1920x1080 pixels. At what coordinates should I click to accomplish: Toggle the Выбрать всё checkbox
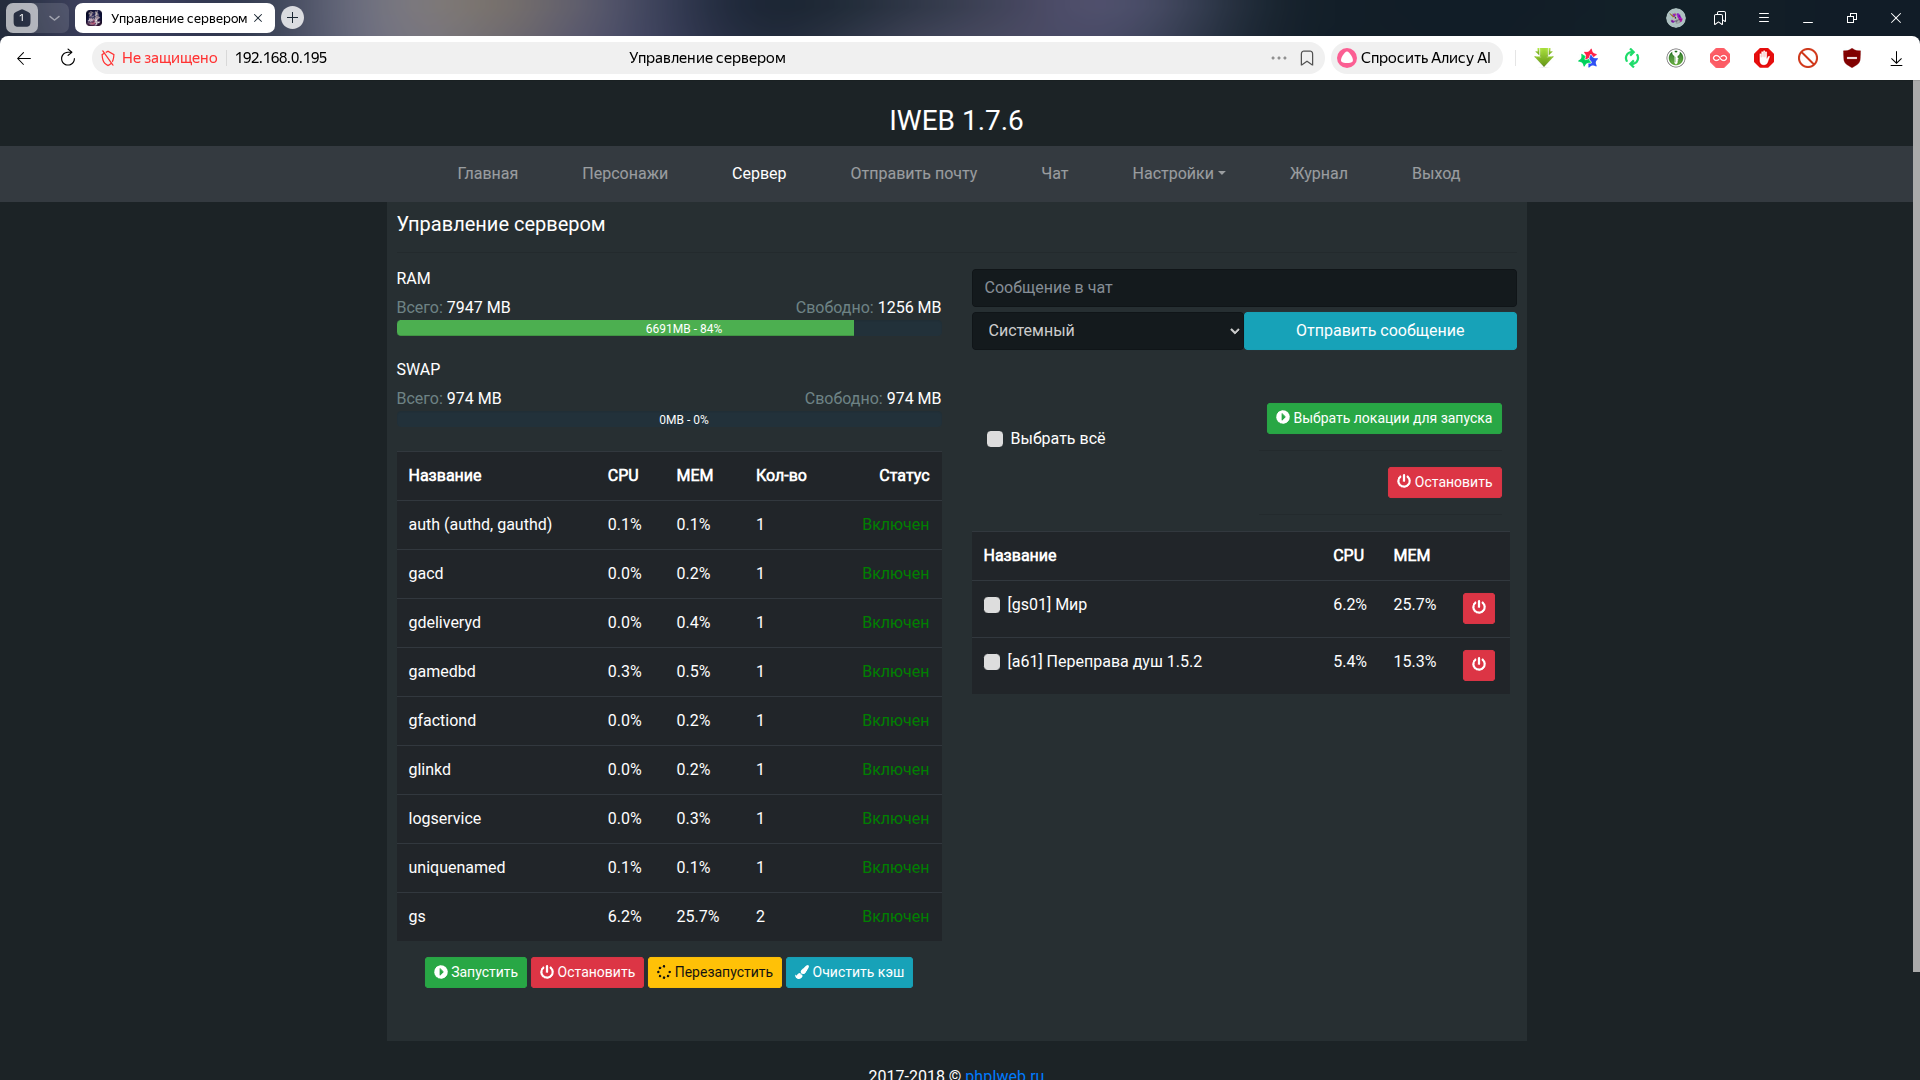[994, 439]
